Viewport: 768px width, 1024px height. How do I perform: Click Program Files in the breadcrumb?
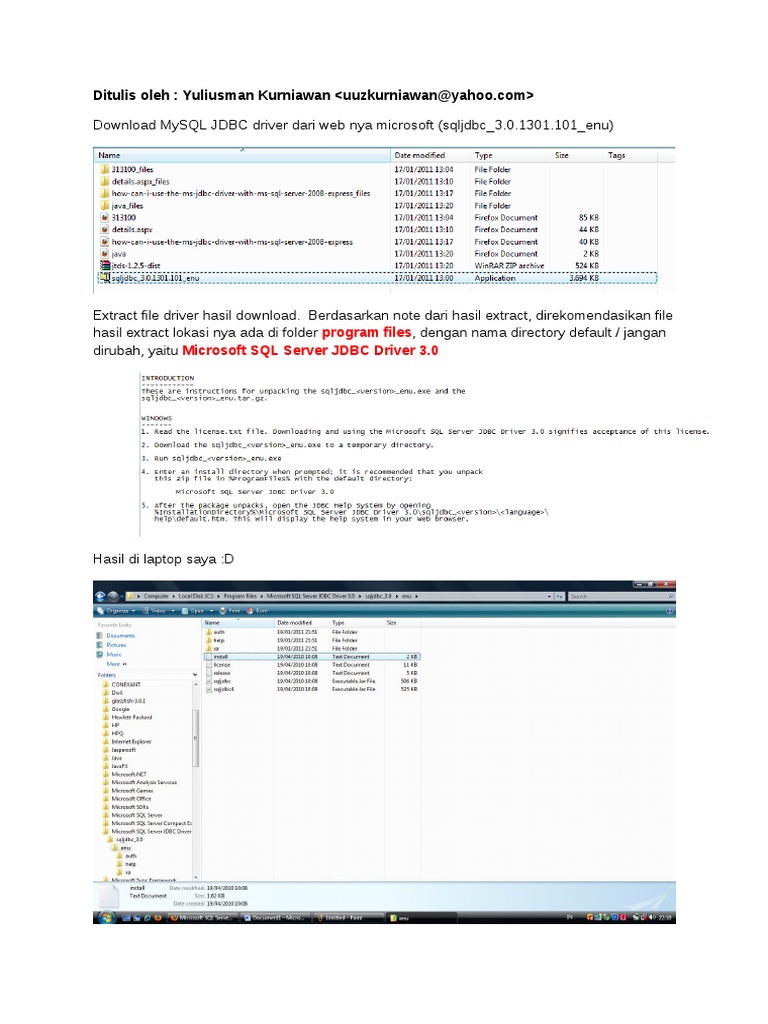240,596
